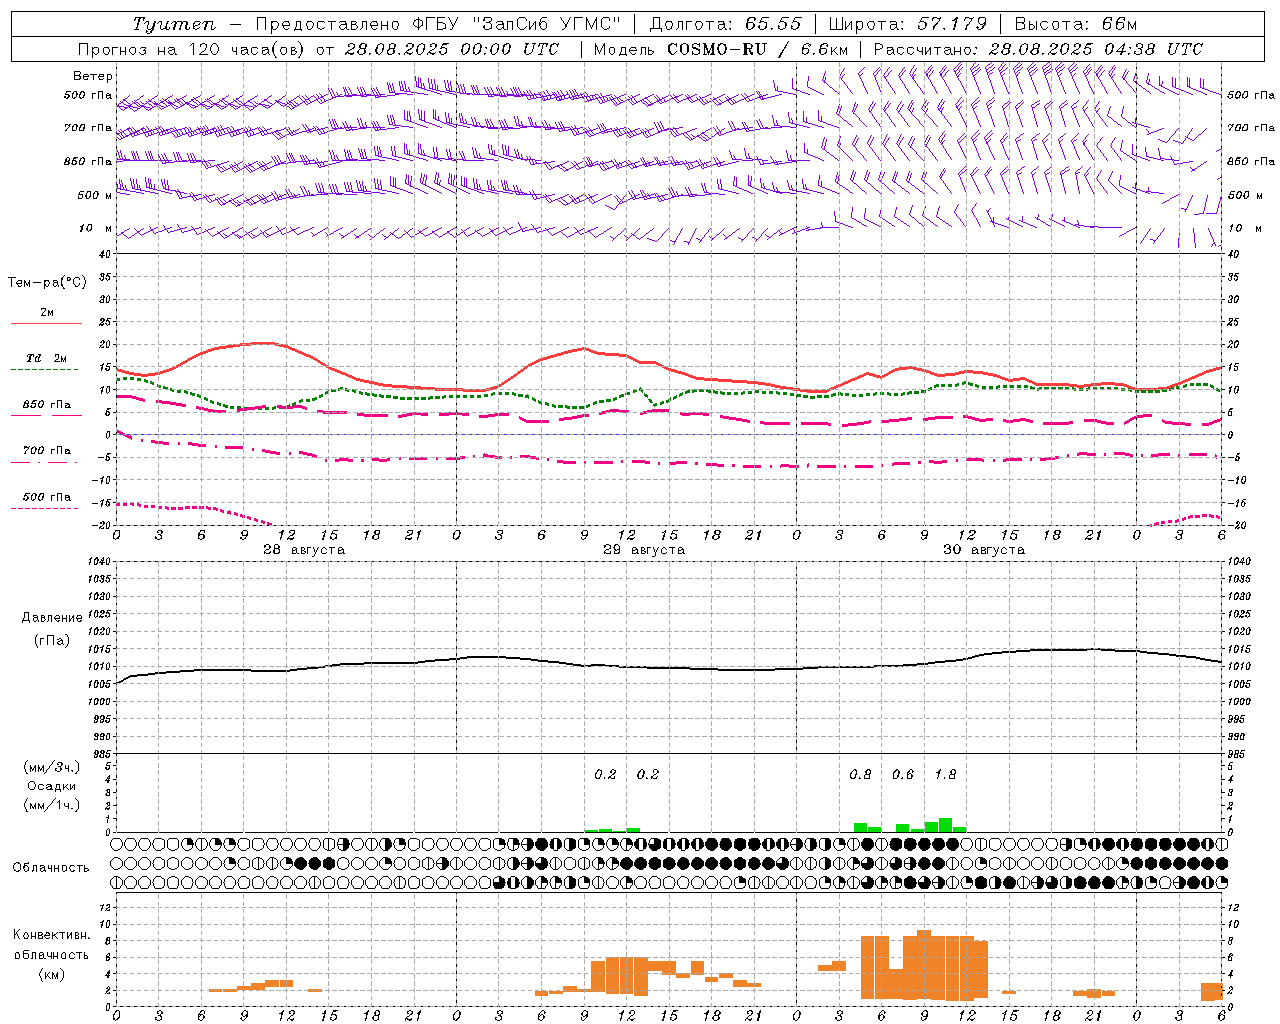Viewport: 1280px width, 1024px height.
Task: Select the "Высота: 66м" header value
Action: click(1076, 24)
